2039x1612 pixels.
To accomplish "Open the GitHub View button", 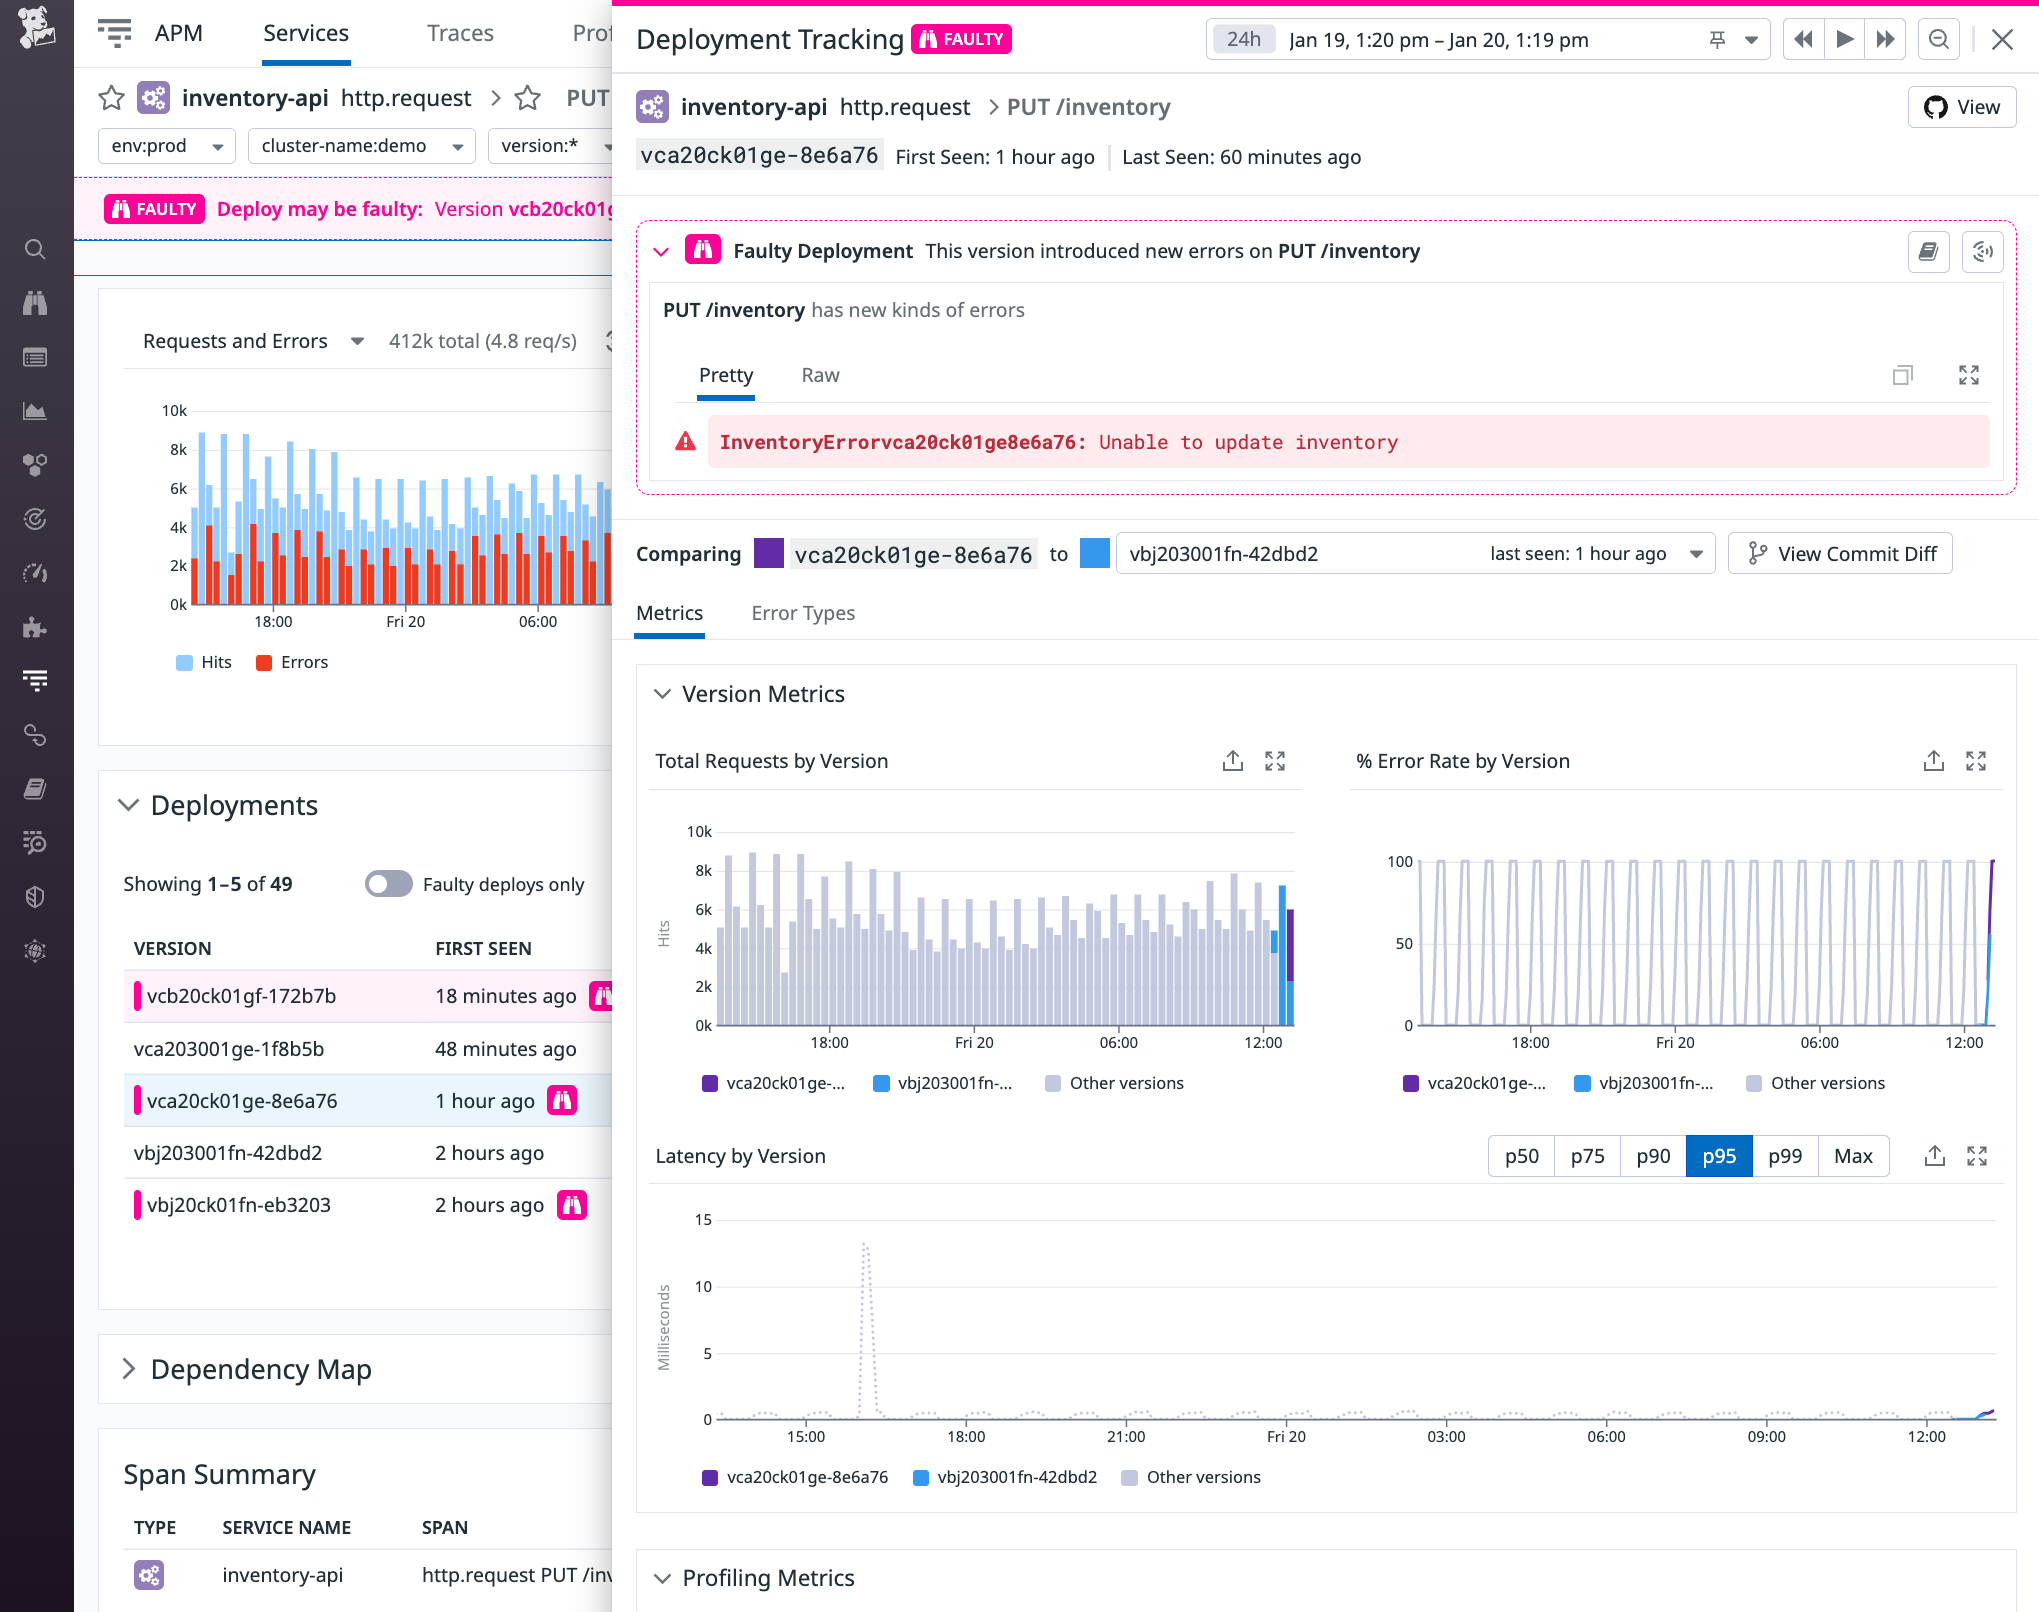I will tap(1961, 107).
